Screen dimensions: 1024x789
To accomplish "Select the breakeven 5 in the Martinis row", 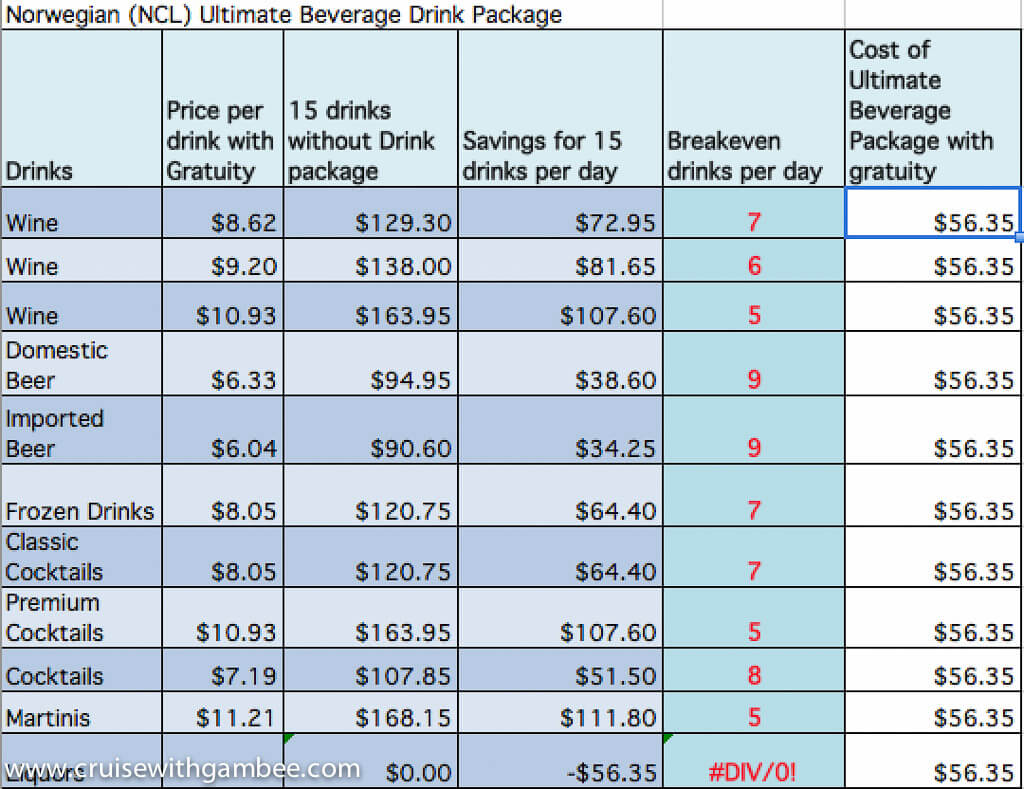I will point(754,713).
